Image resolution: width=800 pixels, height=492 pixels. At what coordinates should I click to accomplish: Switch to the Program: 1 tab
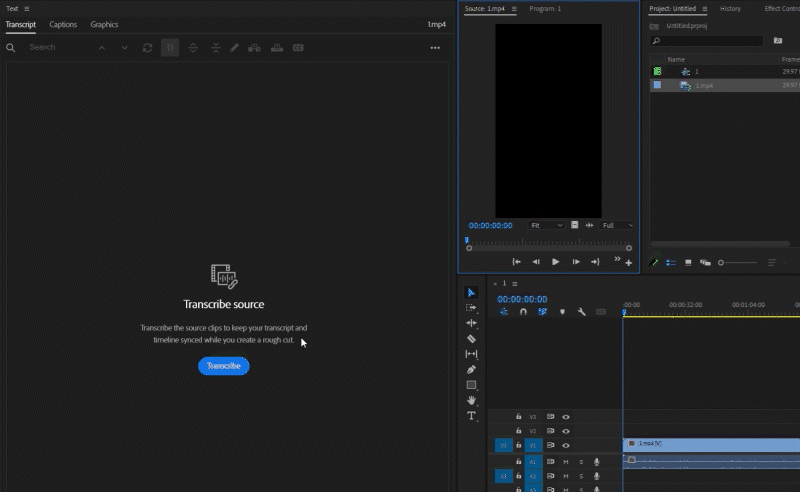click(545, 9)
